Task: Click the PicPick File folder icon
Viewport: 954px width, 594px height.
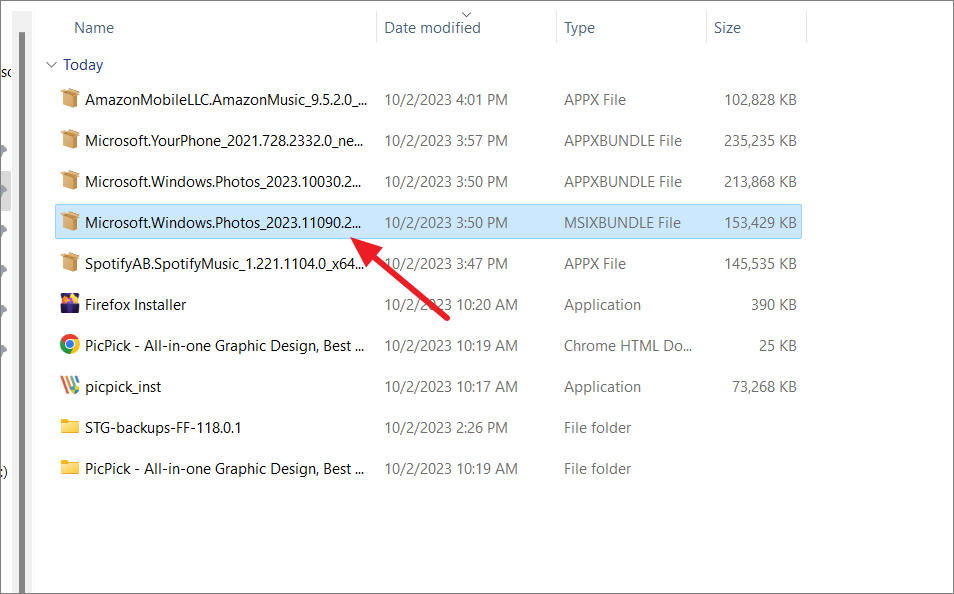Action: point(70,467)
